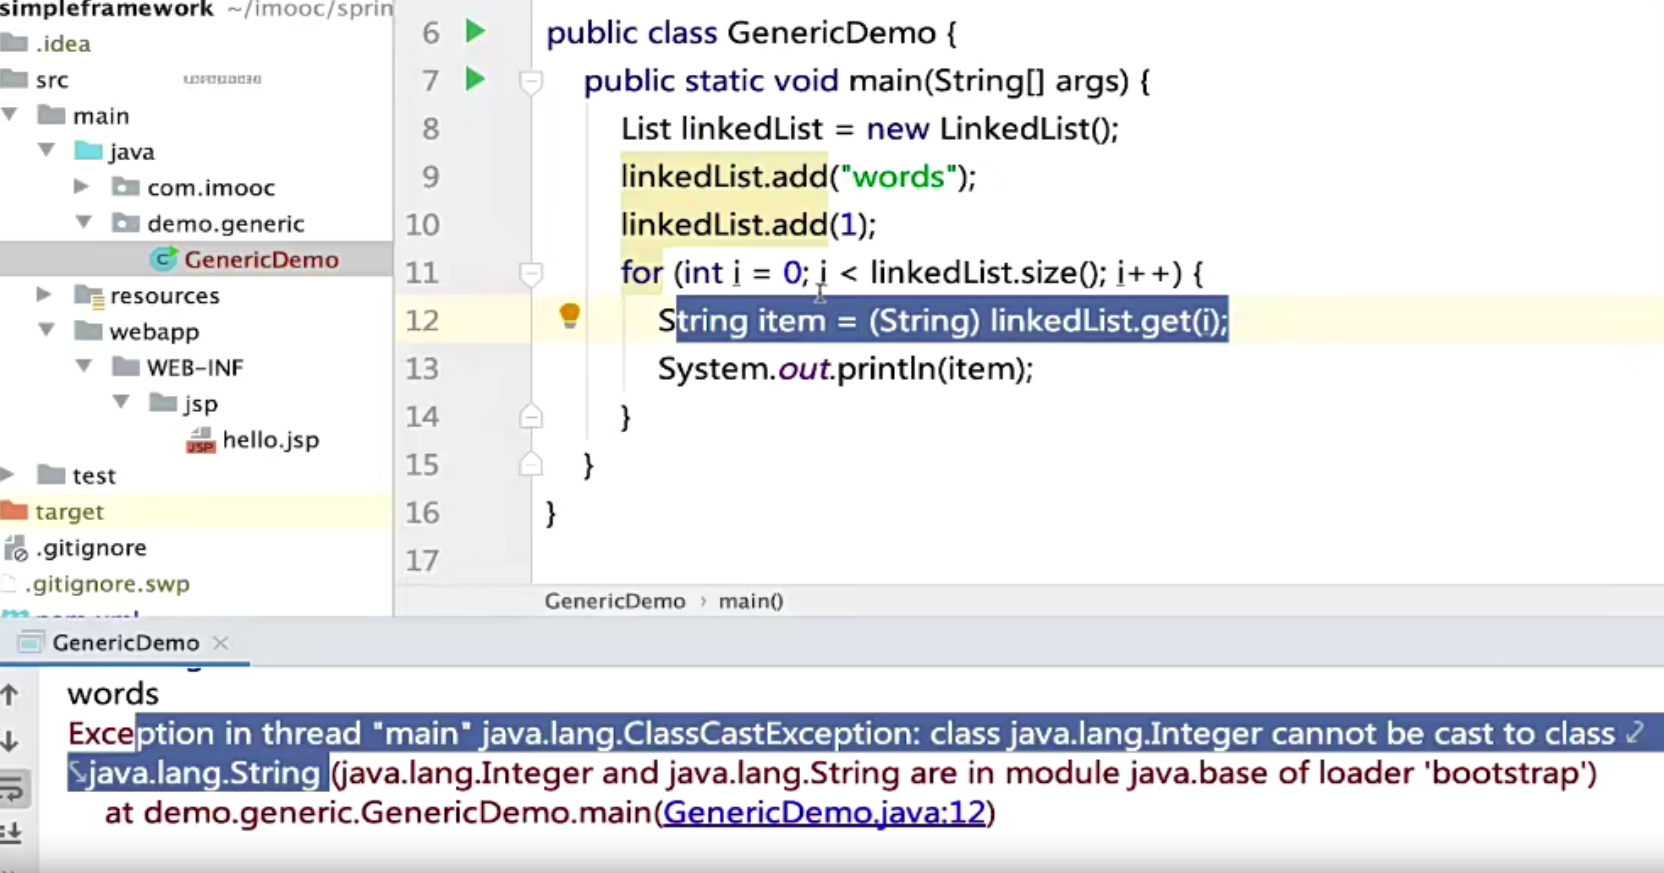Expand the resources folder
This screenshot has width=1664, height=873.
[x=44, y=295]
